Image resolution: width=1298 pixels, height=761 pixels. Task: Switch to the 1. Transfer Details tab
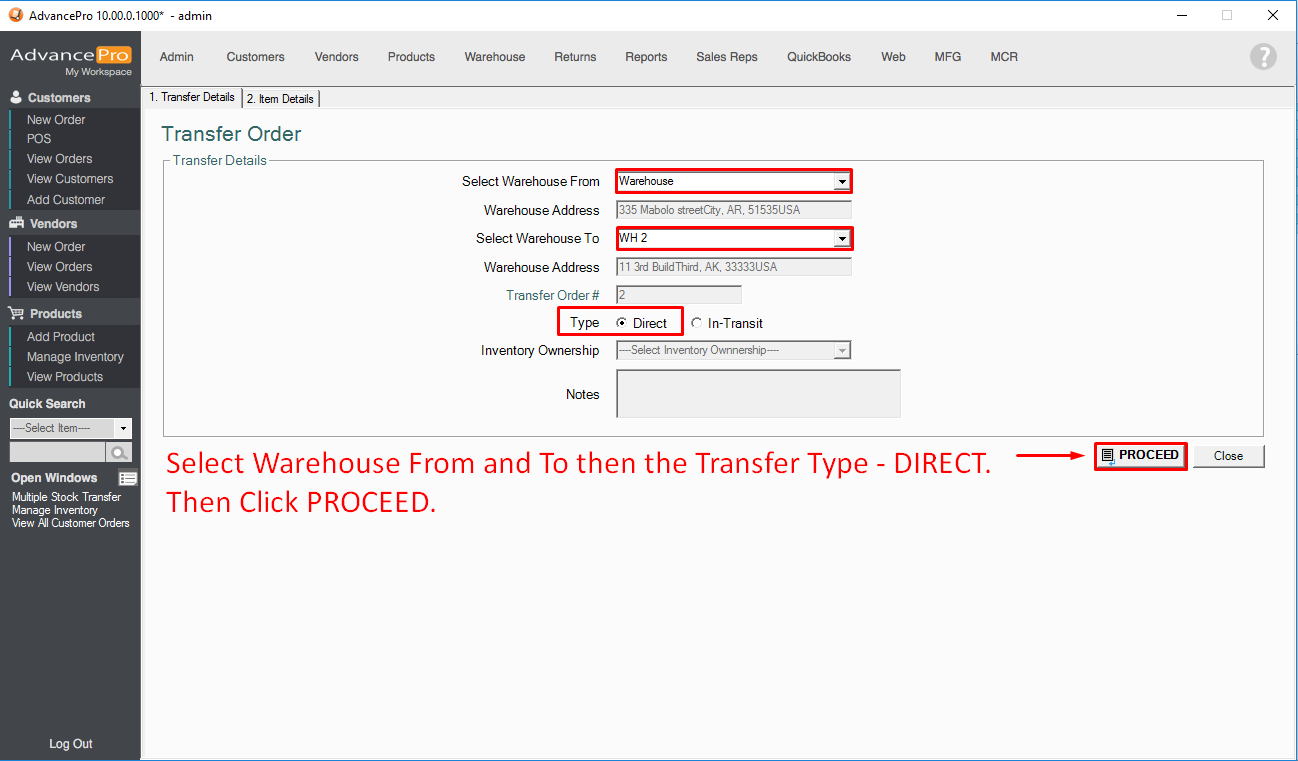click(x=192, y=97)
